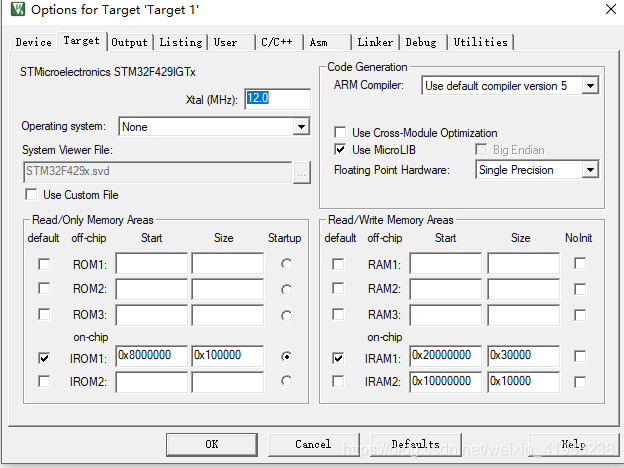
Task: Open the Asm tab
Action: pyautogui.click(x=326, y=42)
